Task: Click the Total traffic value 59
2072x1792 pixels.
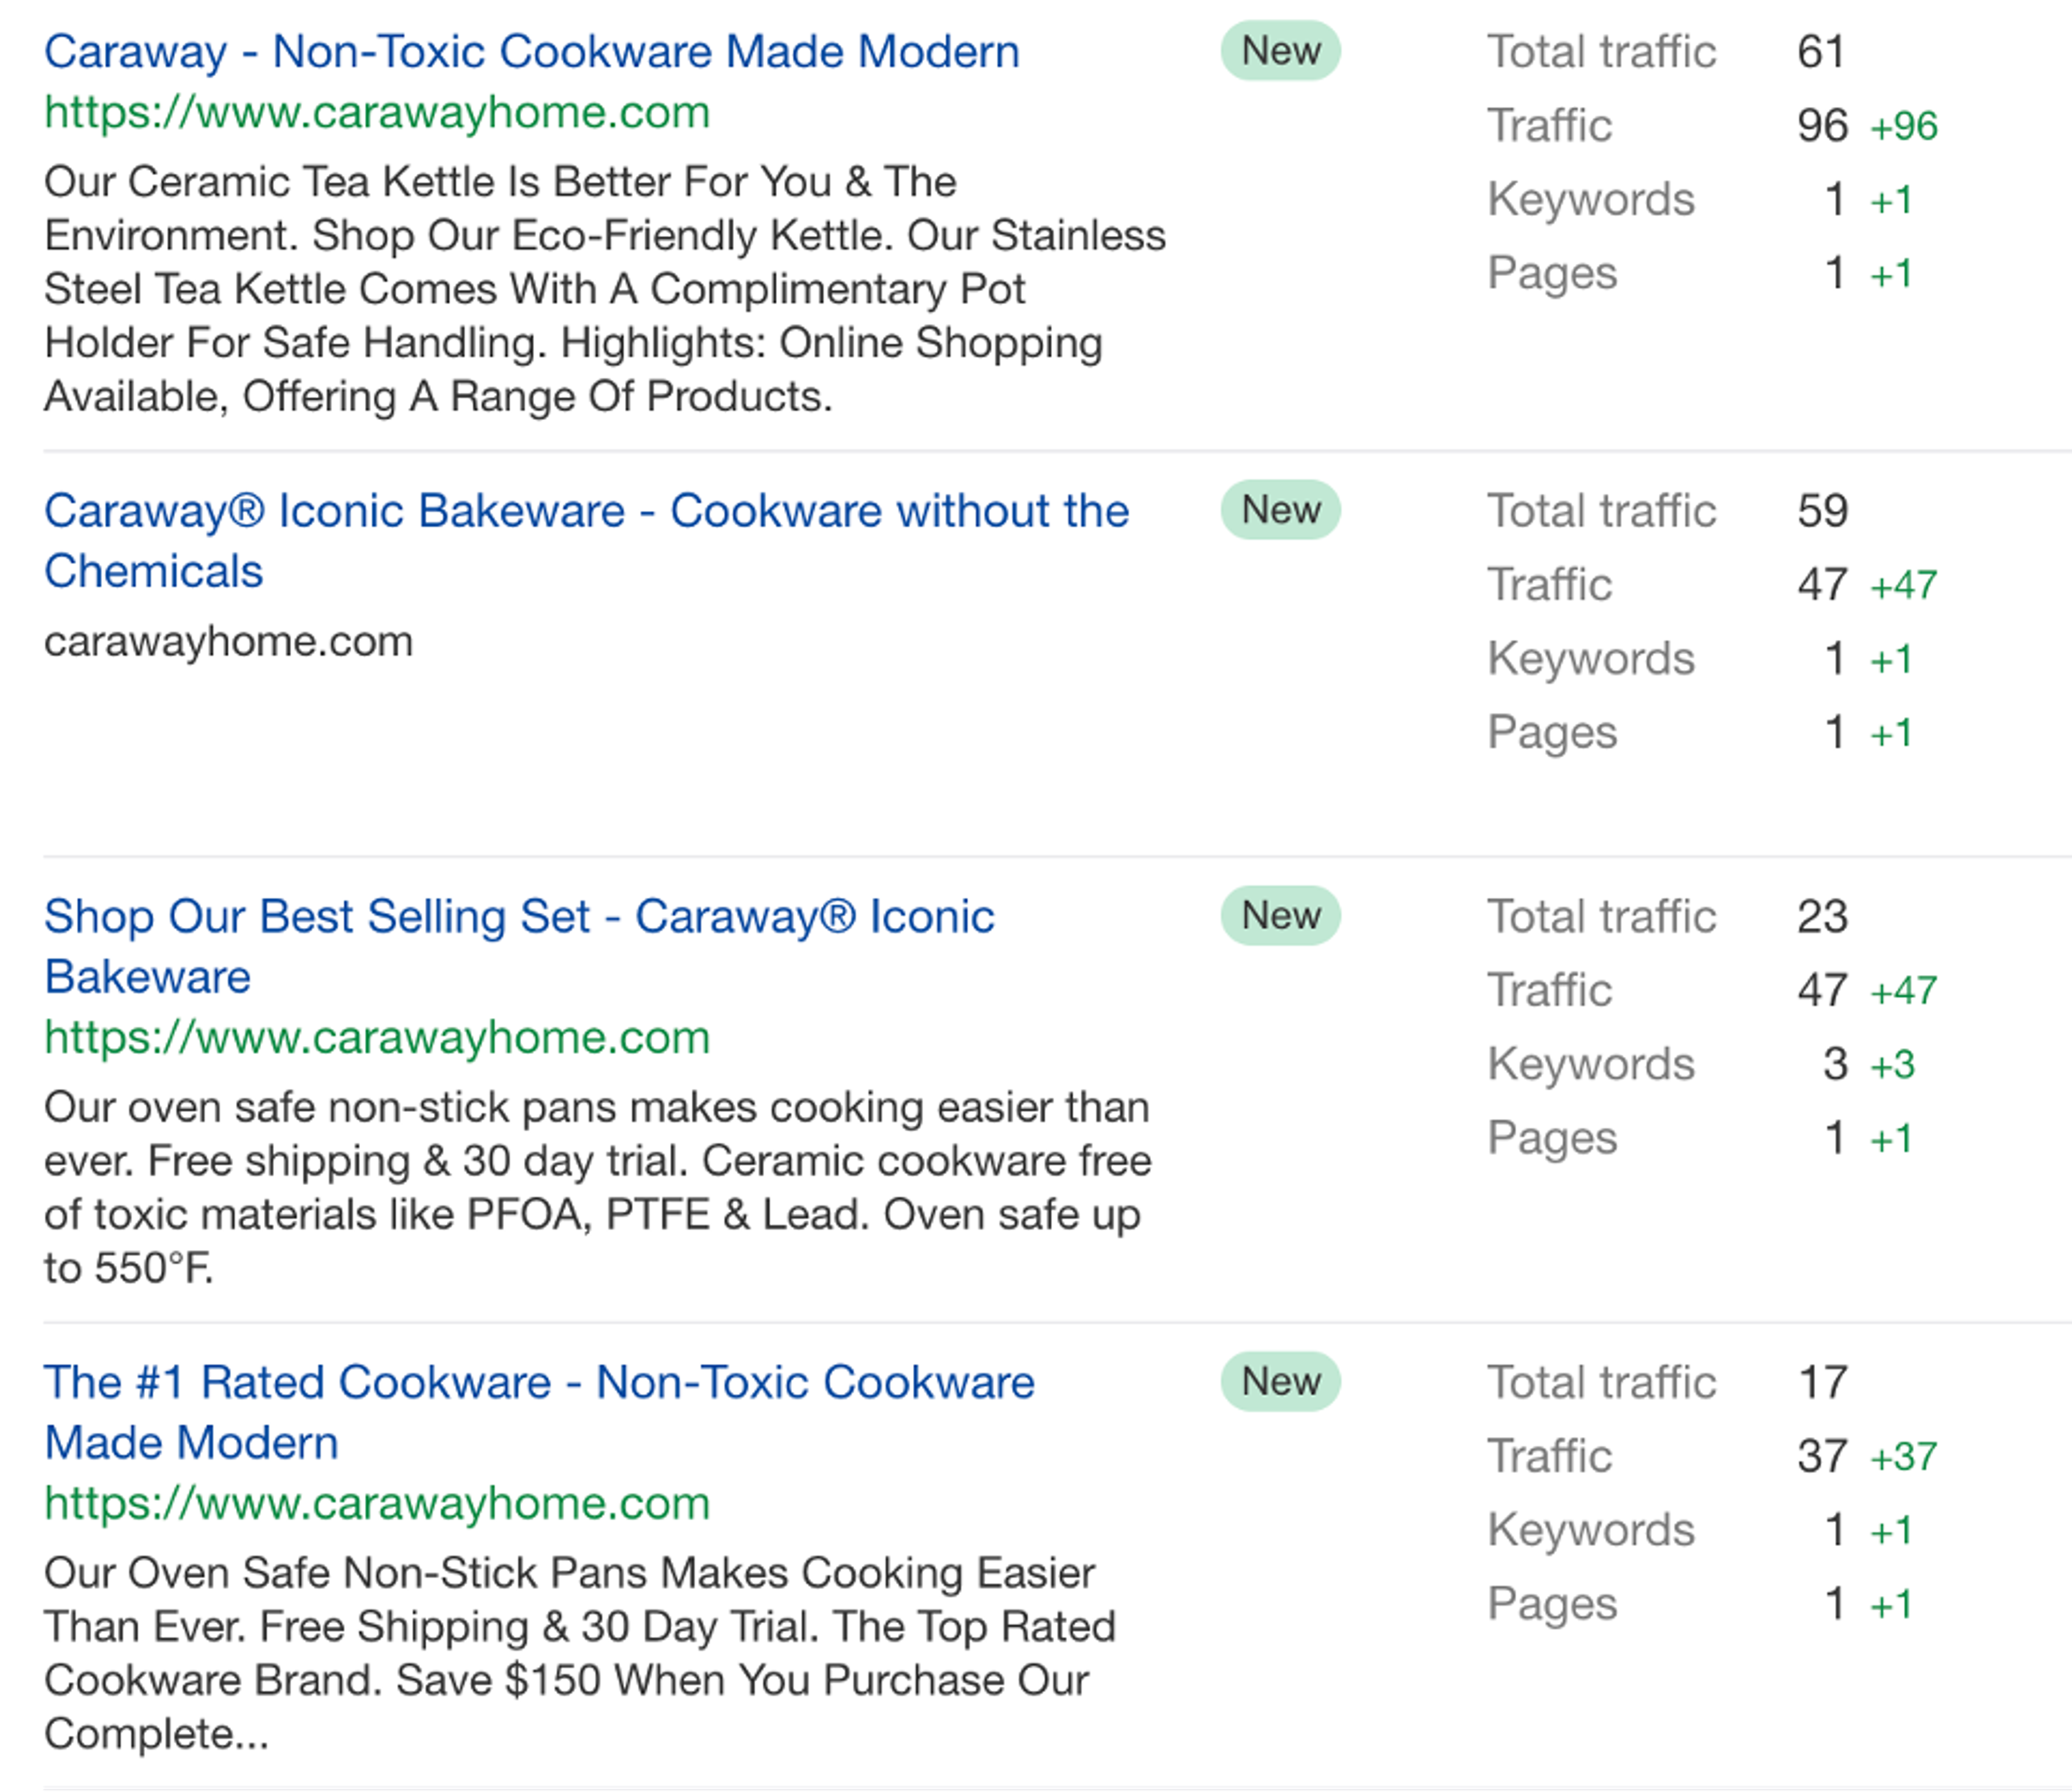Action: 1822,511
